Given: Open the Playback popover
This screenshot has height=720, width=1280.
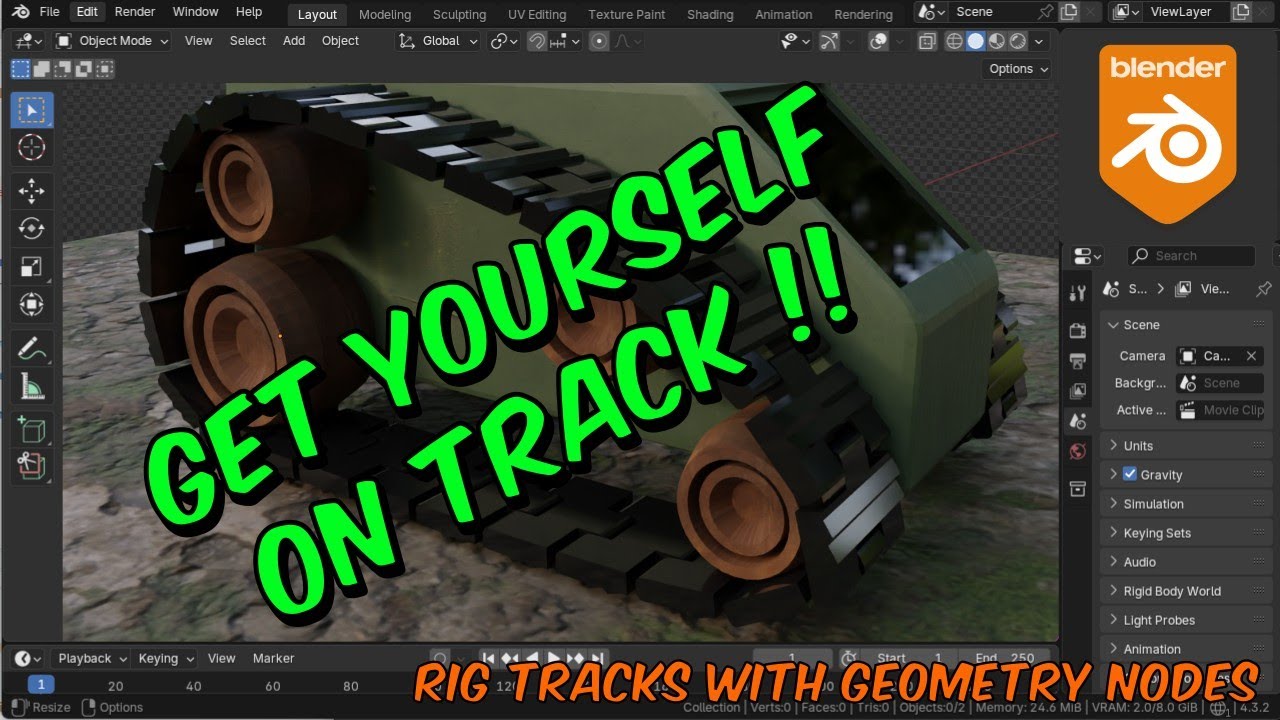Looking at the screenshot, I should (91, 658).
